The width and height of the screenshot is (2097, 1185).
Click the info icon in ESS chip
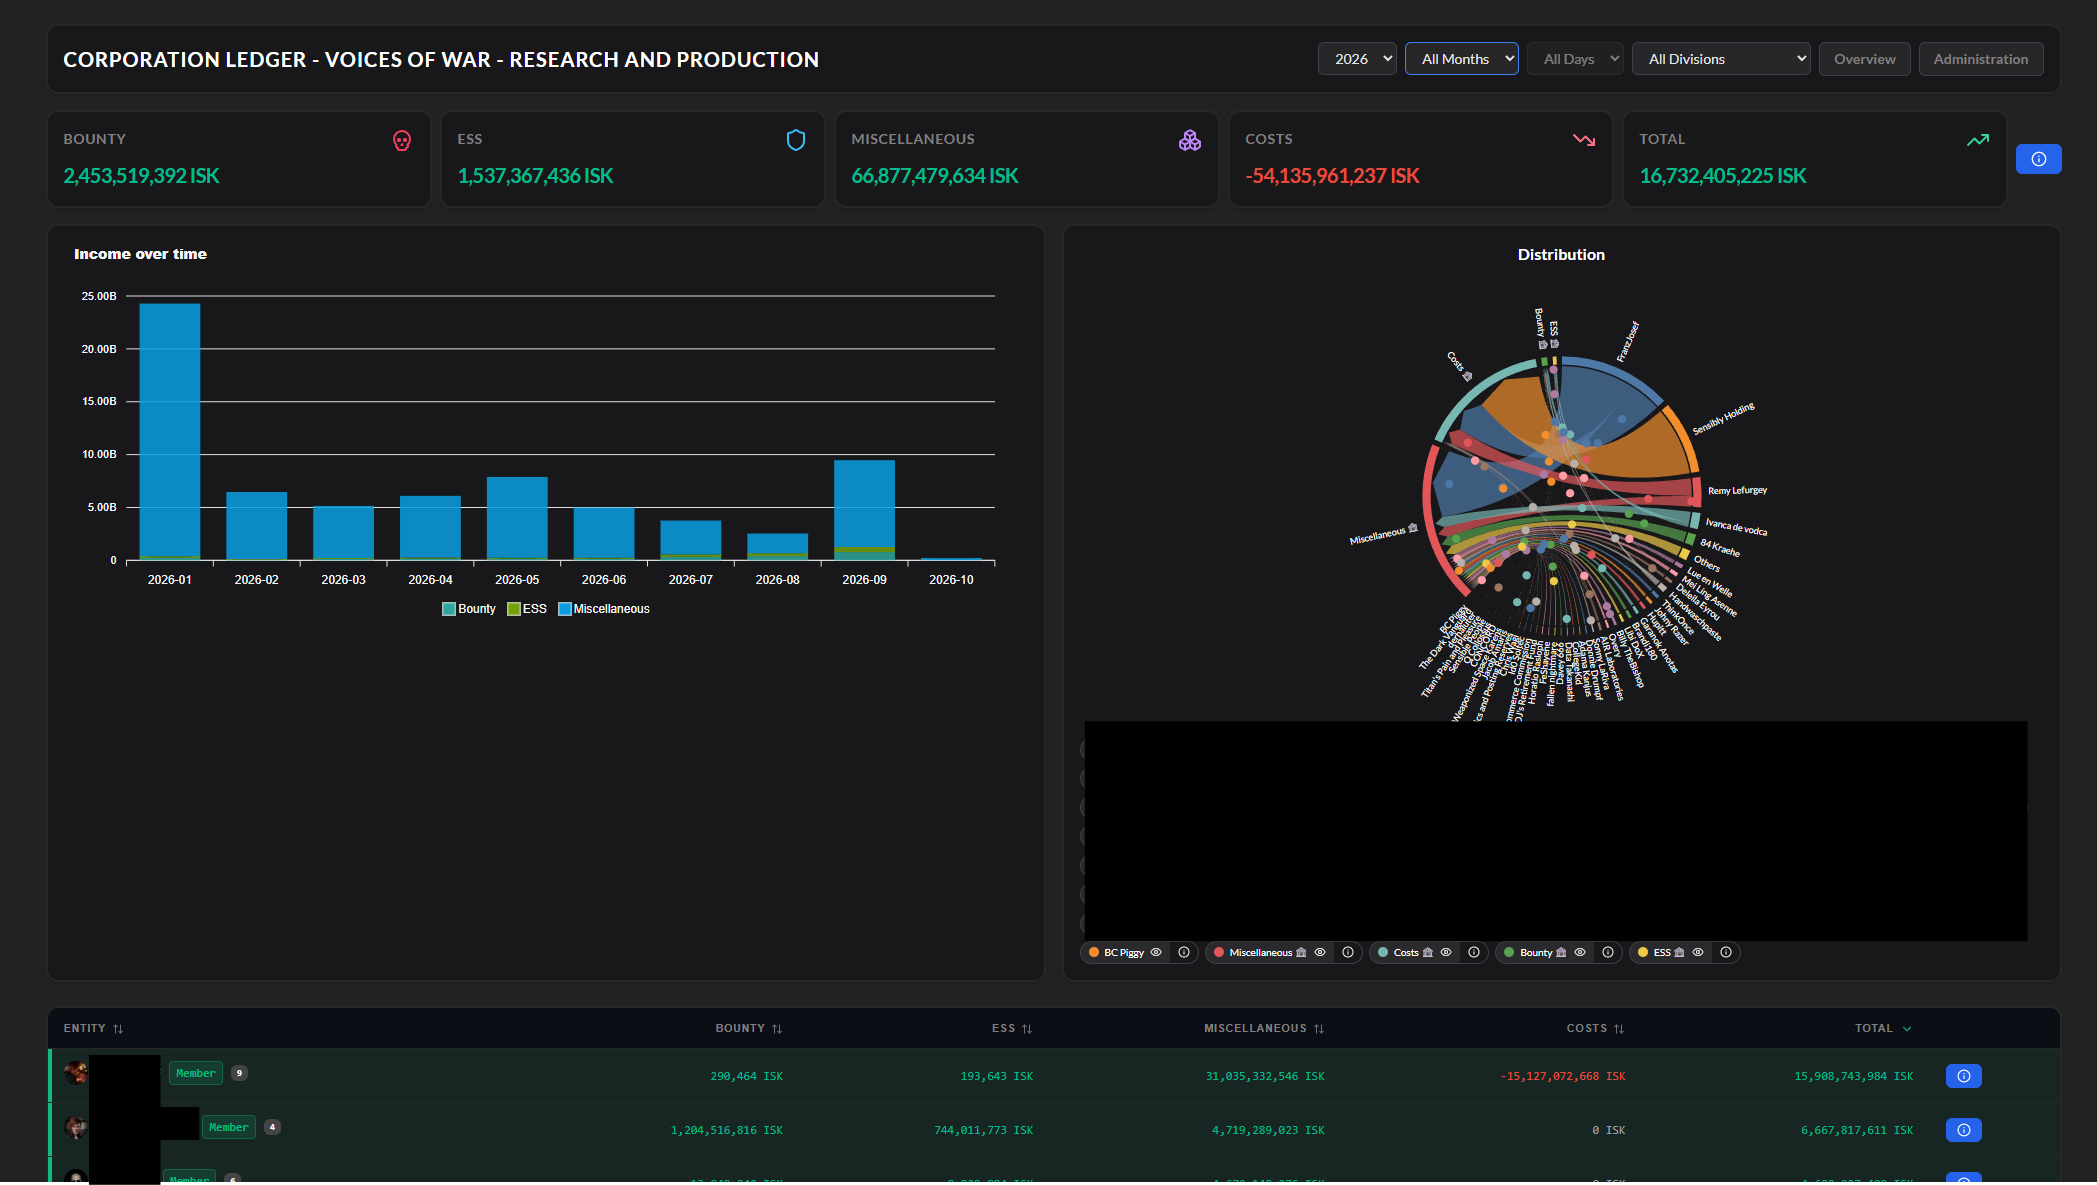[x=1726, y=952]
